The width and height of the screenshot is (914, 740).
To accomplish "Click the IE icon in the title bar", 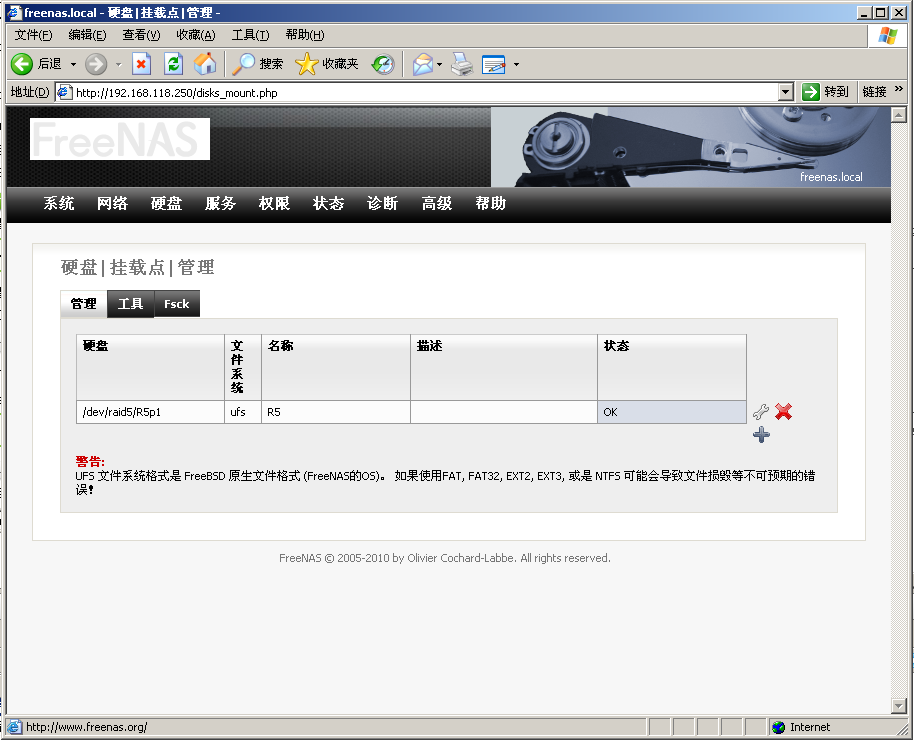I will [15, 12].
